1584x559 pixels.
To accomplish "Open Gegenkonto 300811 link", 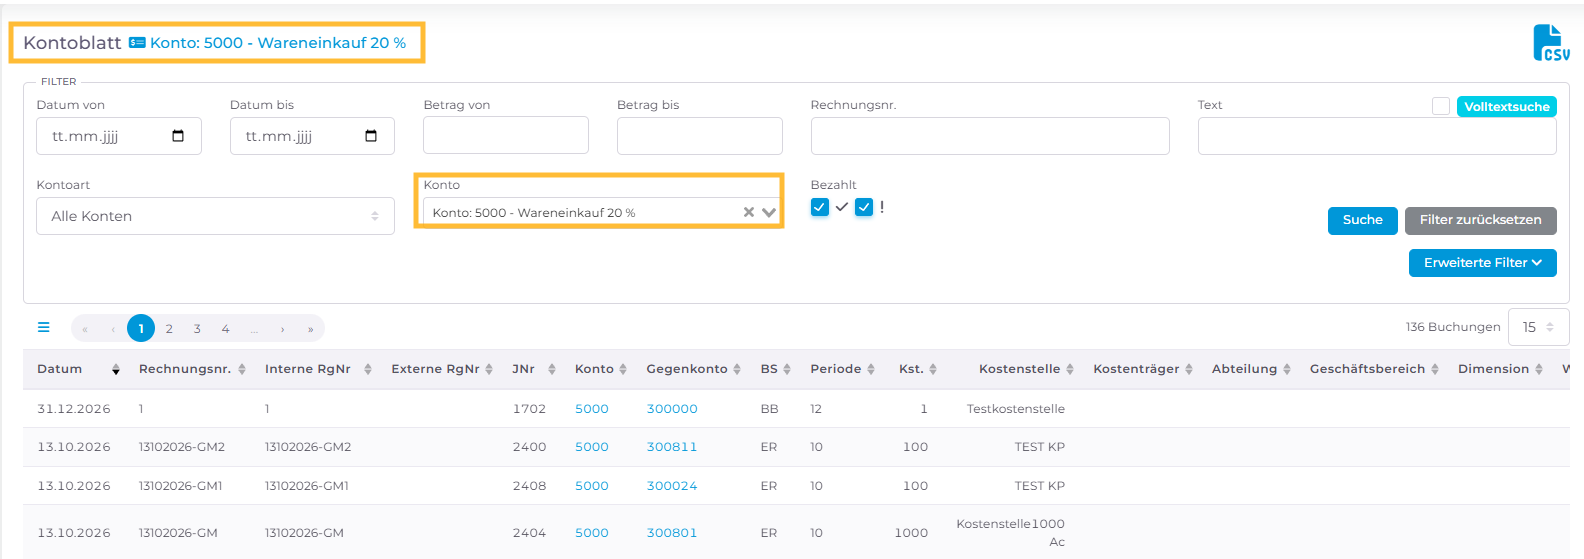I will [672, 447].
